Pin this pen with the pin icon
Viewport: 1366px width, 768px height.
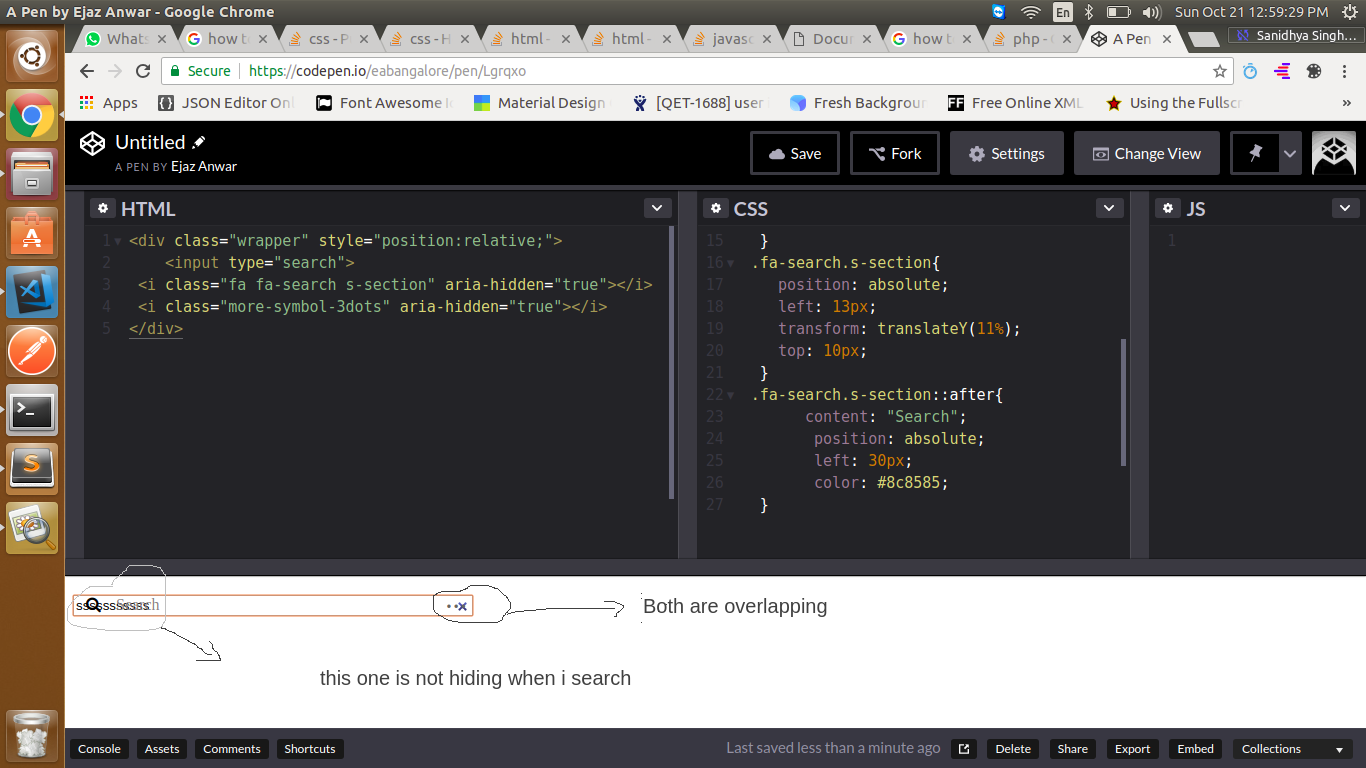1256,153
